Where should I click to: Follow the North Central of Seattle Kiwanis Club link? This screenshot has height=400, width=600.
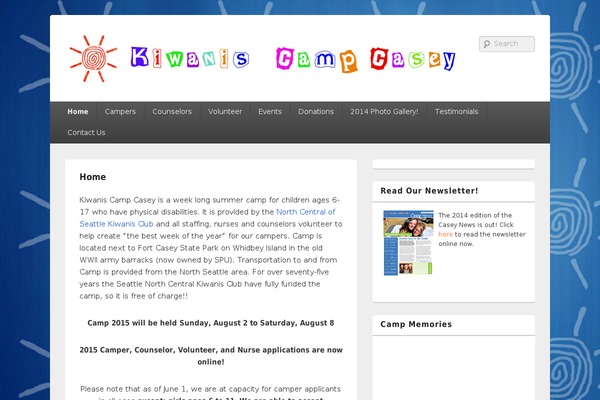[x=207, y=218]
